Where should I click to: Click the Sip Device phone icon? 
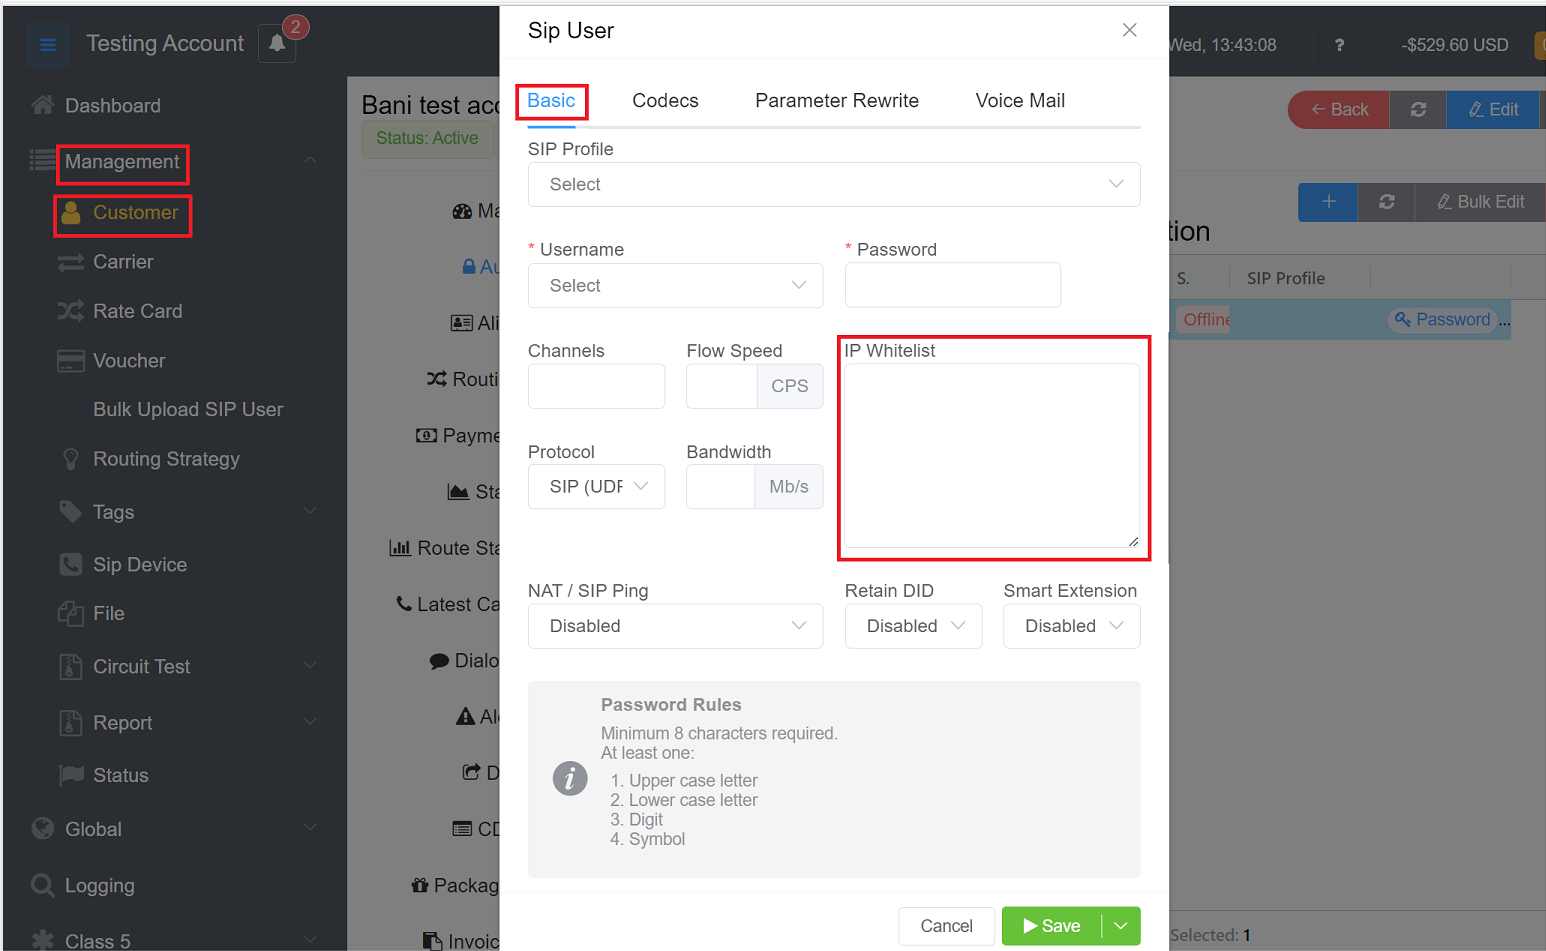click(70, 565)
